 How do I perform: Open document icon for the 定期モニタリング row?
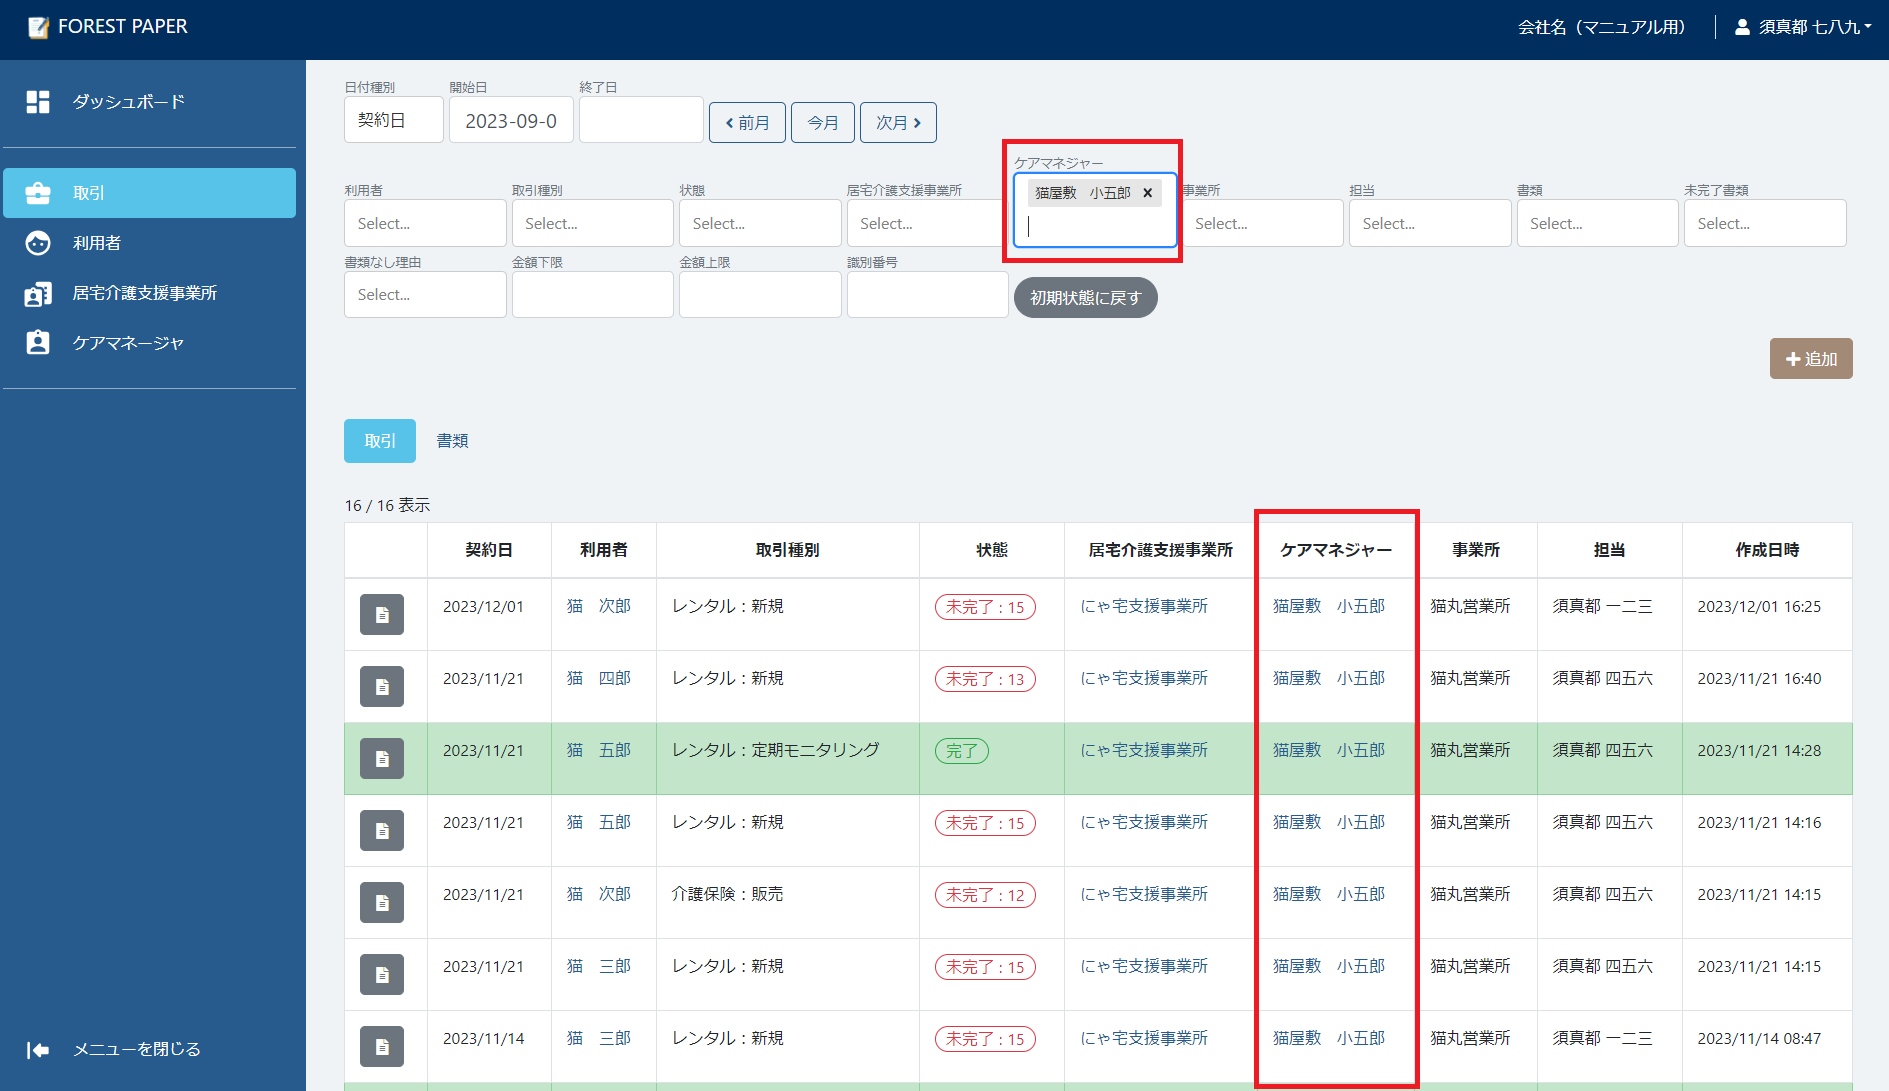[x=382, y=759]
